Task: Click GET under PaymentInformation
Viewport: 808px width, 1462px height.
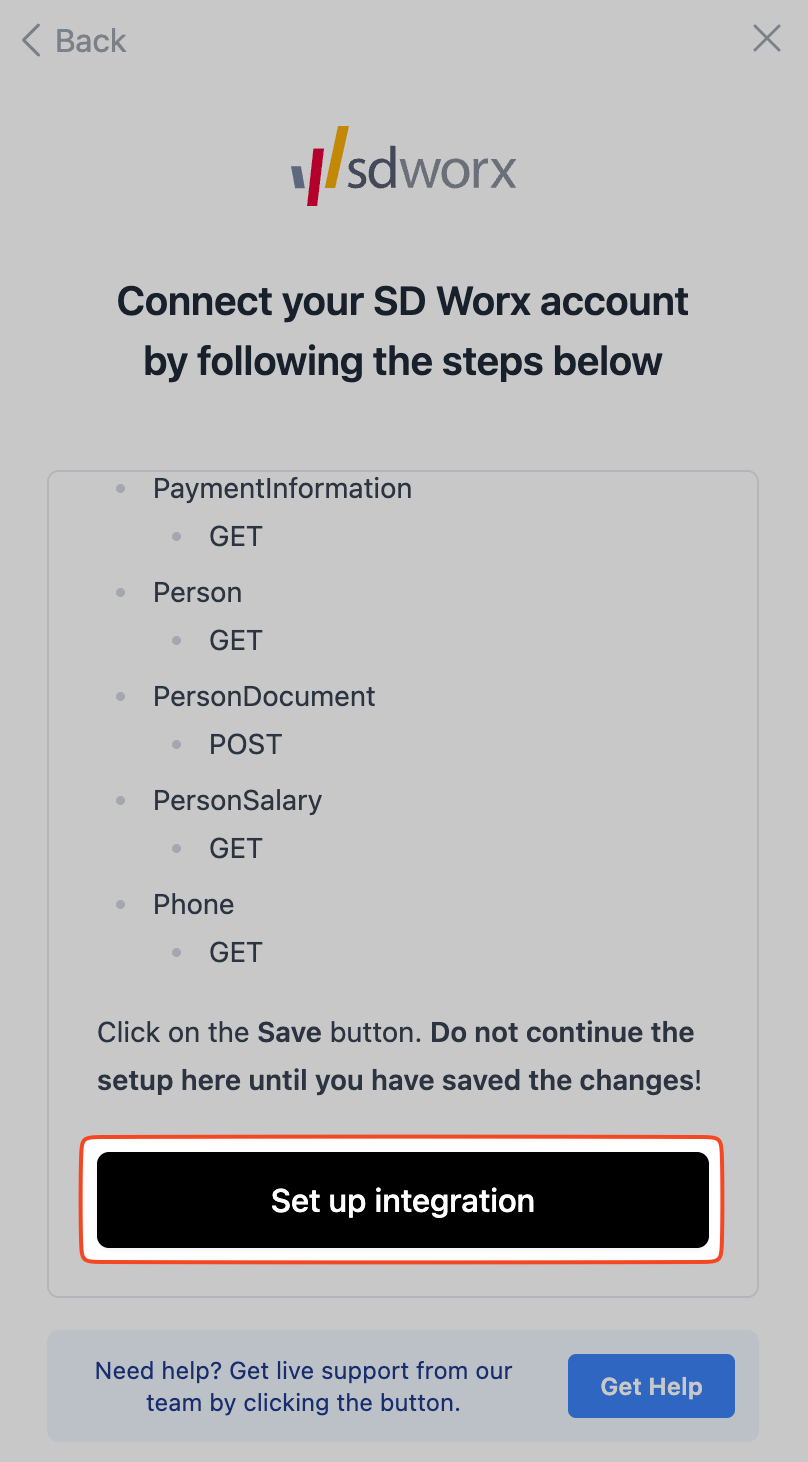Action: pyautogui.click(x=235, y=536)
